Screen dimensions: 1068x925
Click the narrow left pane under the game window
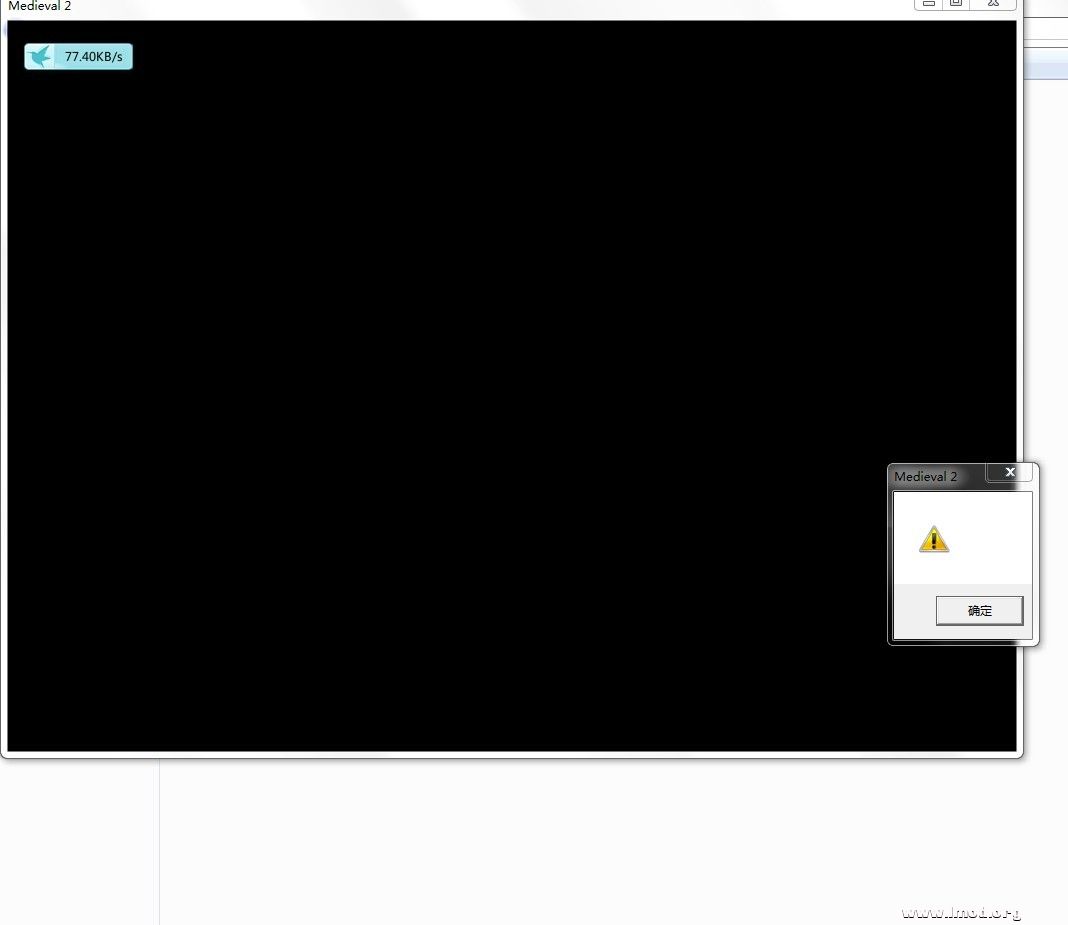pyautogui.click(x=78, y=840)
